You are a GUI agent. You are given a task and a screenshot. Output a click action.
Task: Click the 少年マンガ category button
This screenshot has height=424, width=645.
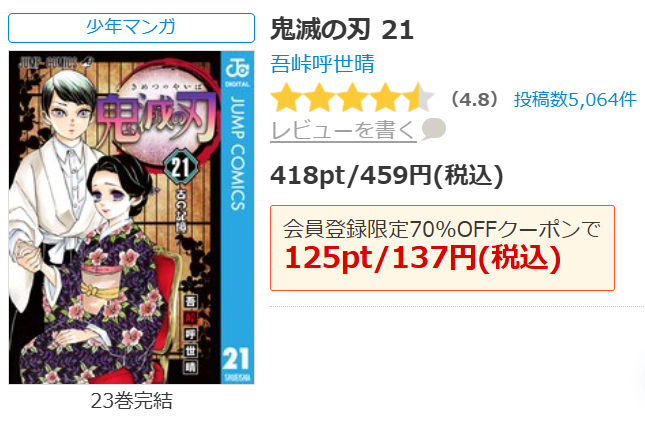131,28
